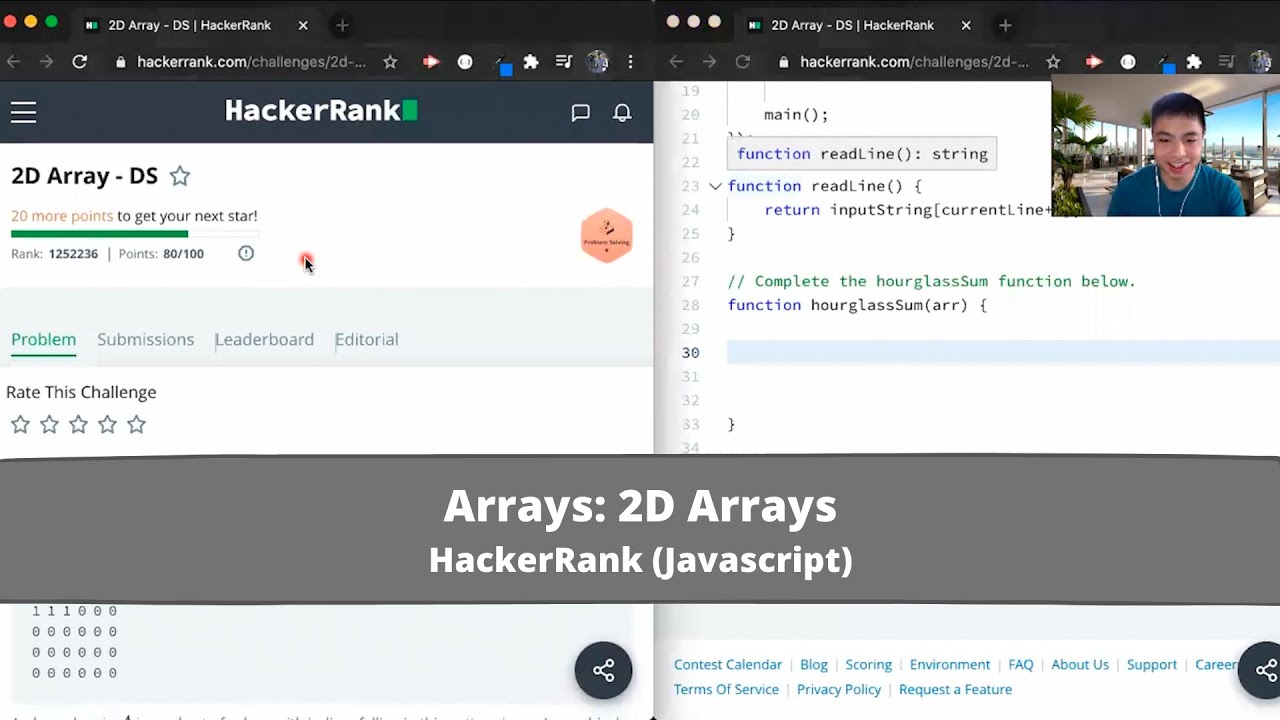Screen dimensions: 1280x720
Task: Open the Blog footer link
Action: (814, 664)
